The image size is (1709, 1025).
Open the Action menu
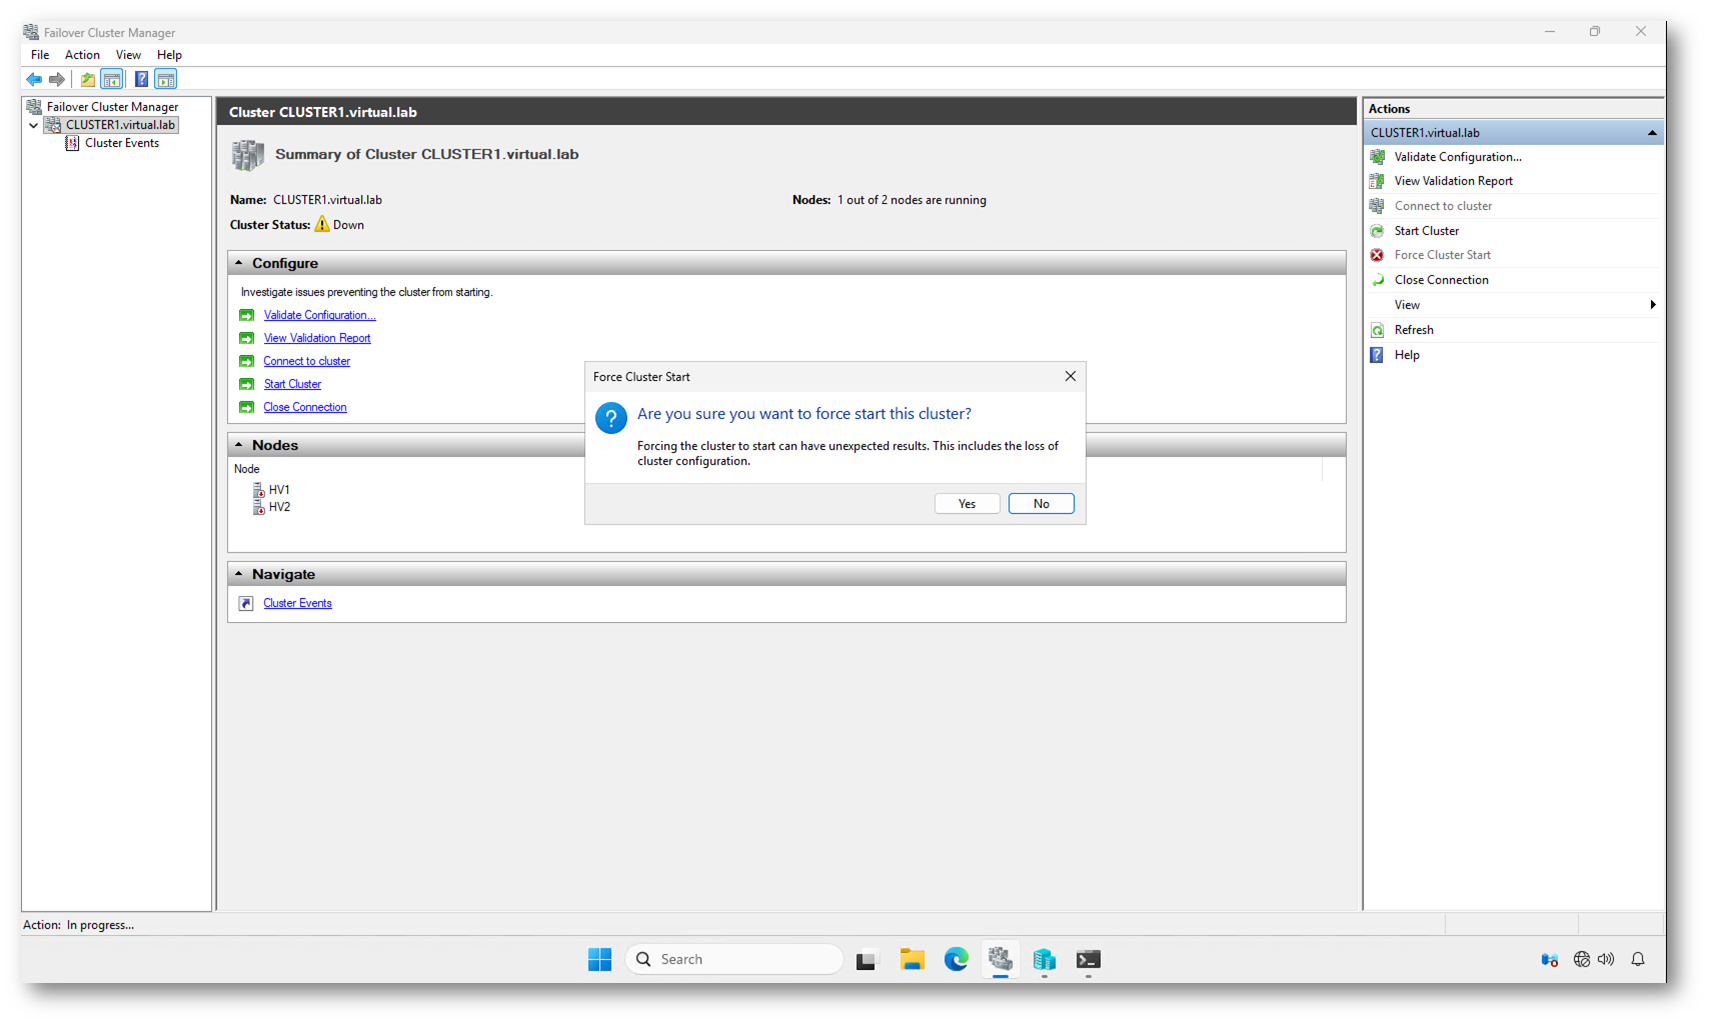pos(82,55)
